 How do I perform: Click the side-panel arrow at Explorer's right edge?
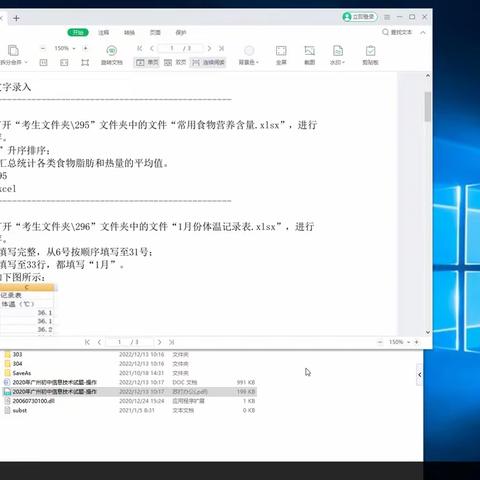(x=420, y=375)
